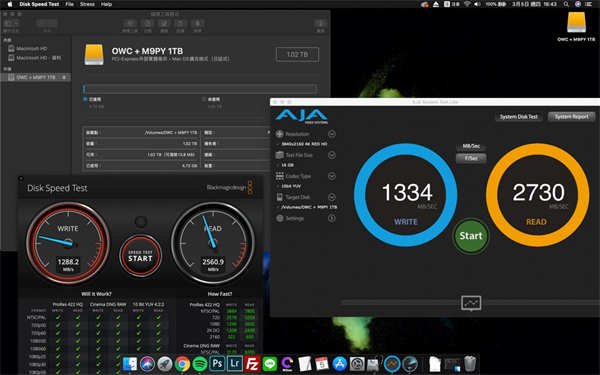Click the AJA WRITE value 1334
This screenshot has height=375, width=600.
coord(407,192)
